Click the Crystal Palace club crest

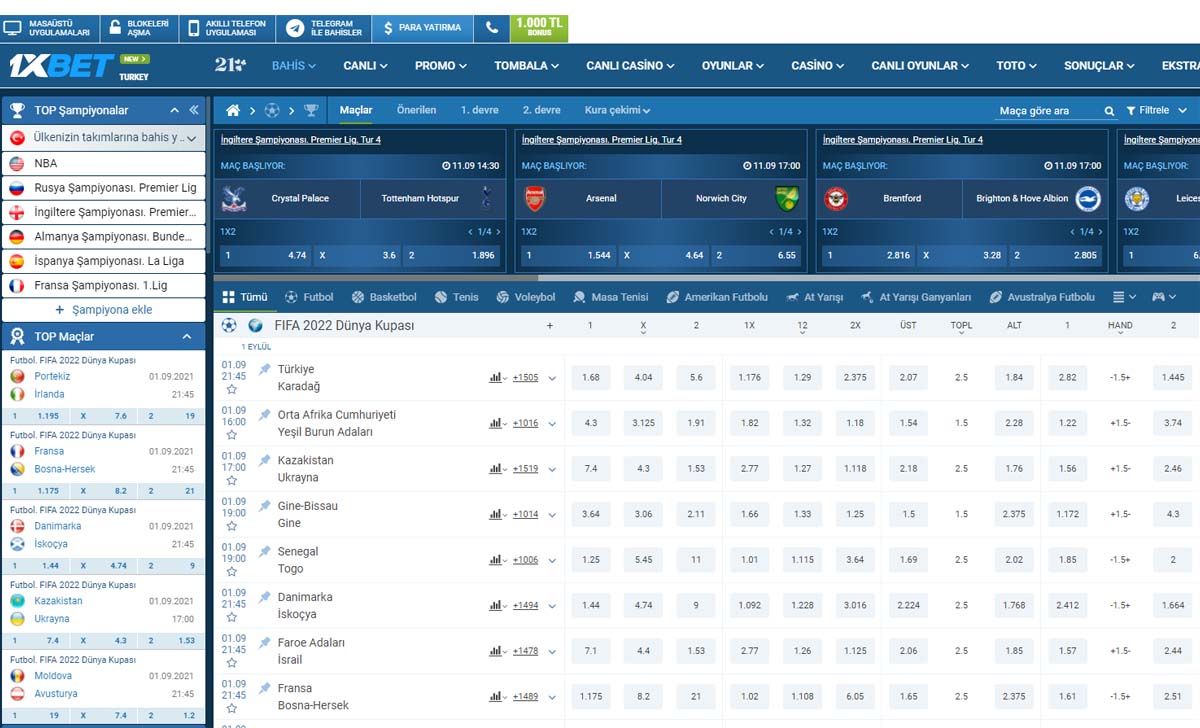pos(234,199)
